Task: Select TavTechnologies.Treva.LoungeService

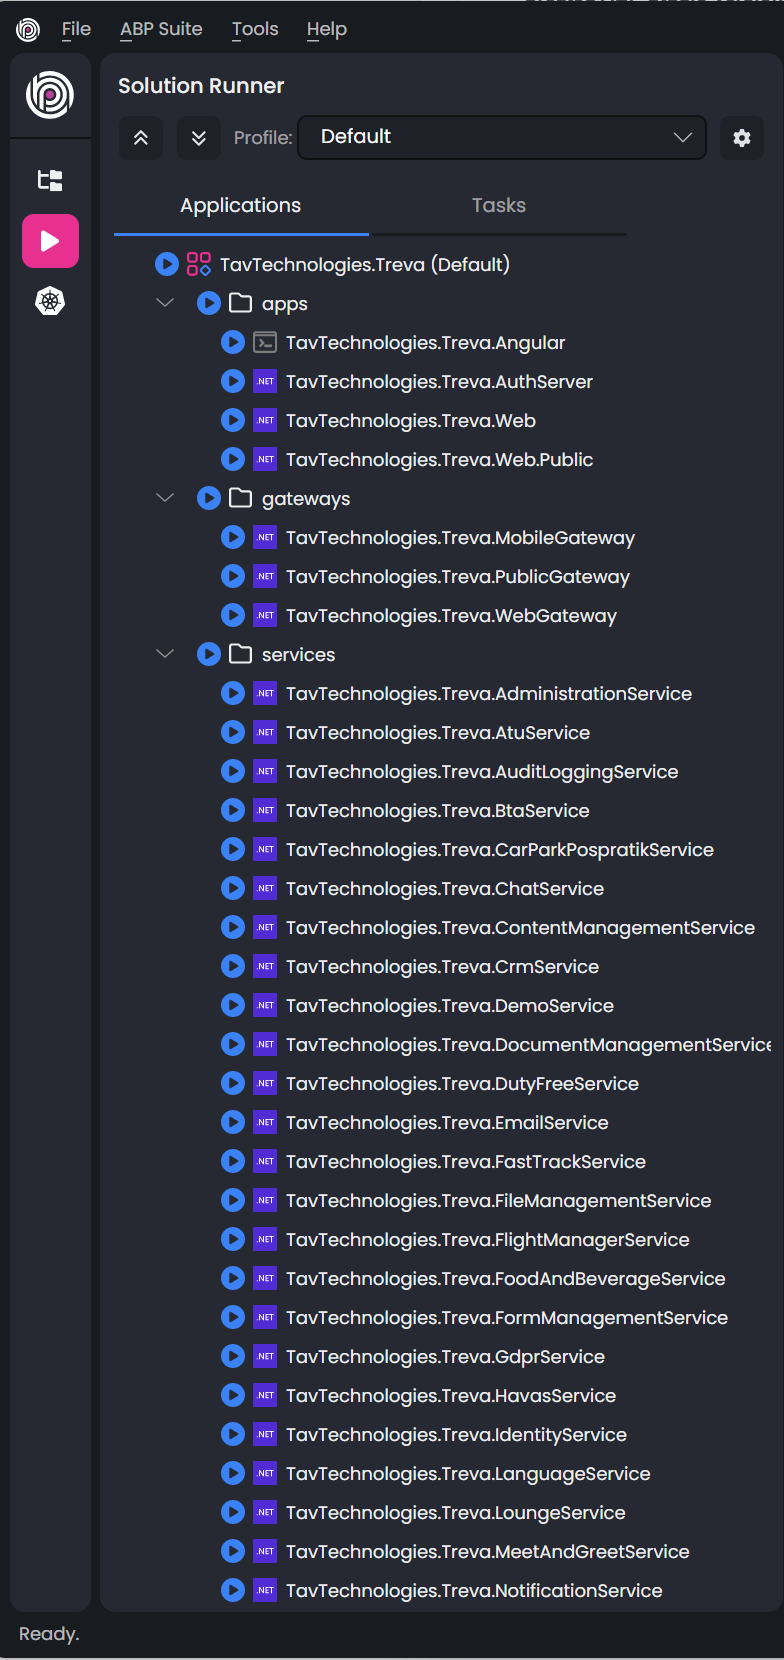Action: [x=456, y=1512]
